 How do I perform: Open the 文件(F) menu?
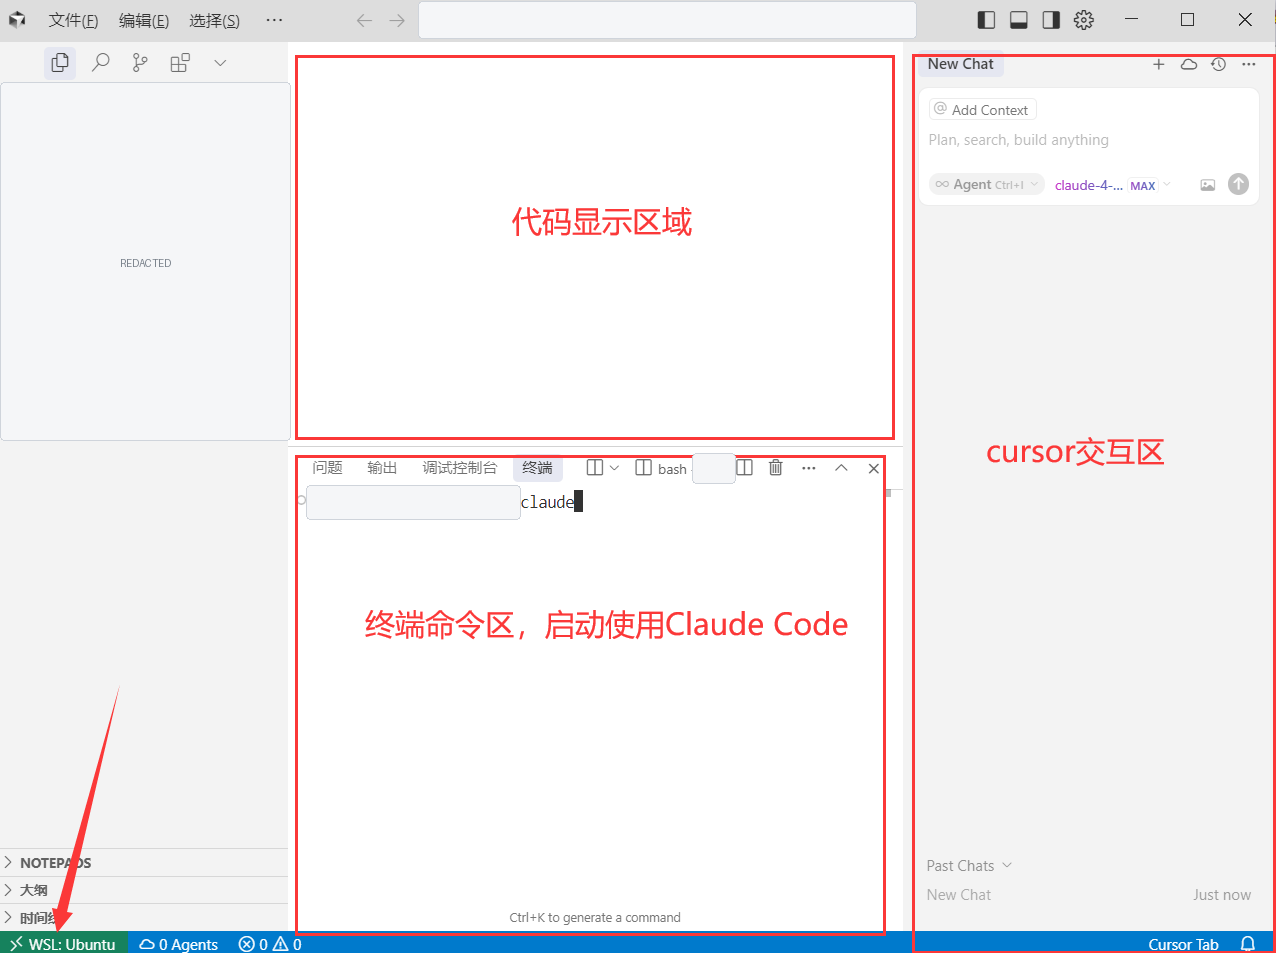click(x=73, y=20)
